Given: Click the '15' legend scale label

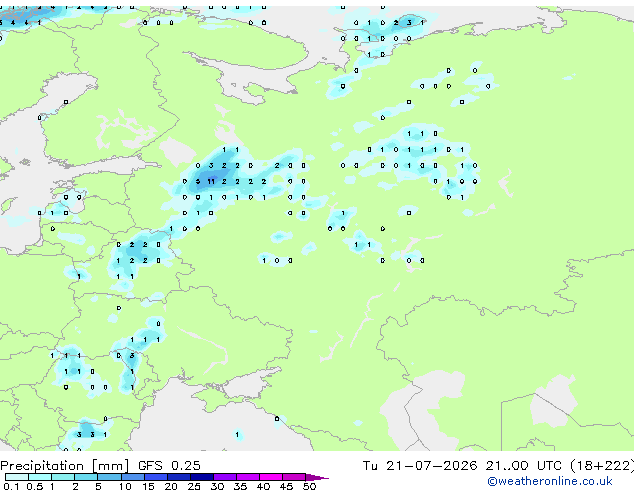Looking at the screenshot, I should coord(148,486).
